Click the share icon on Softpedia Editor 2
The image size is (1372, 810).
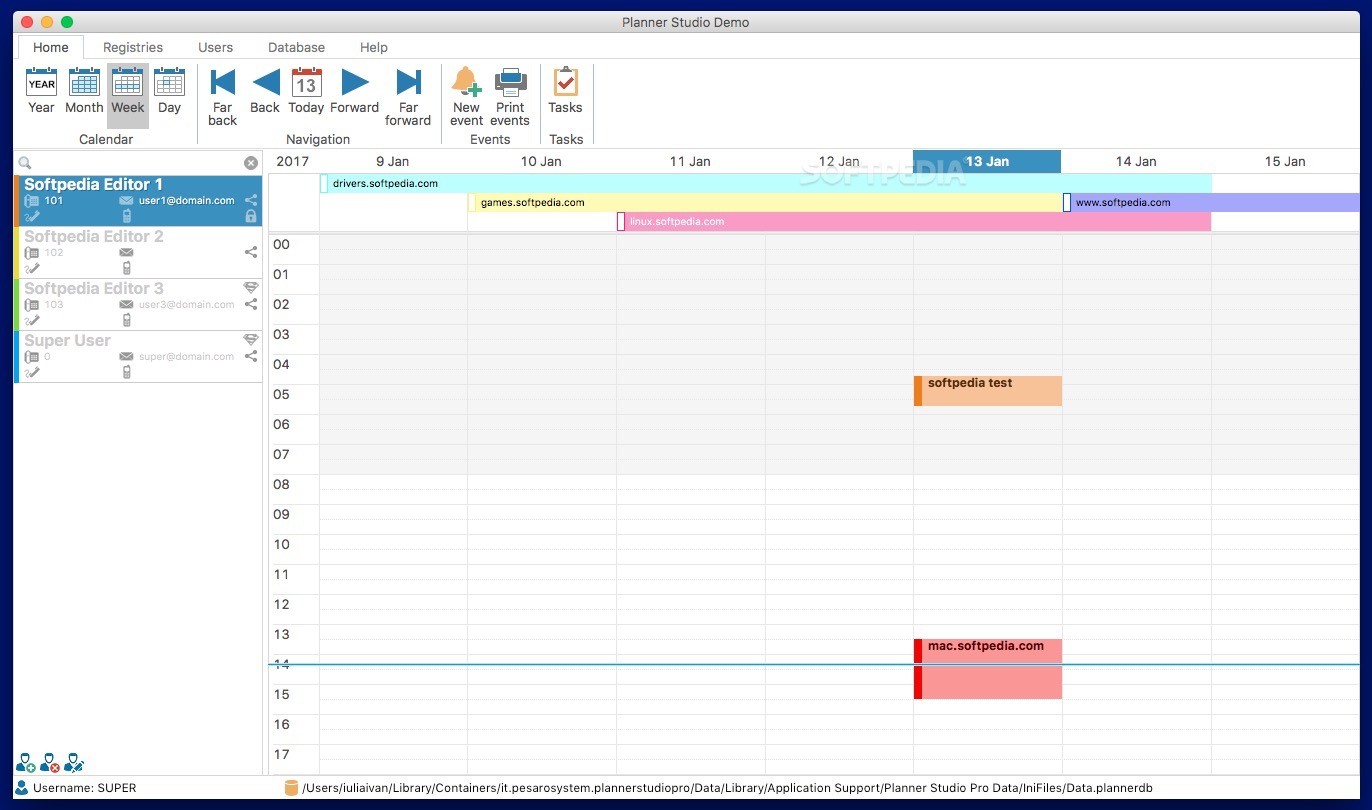(x=251, y=252)
